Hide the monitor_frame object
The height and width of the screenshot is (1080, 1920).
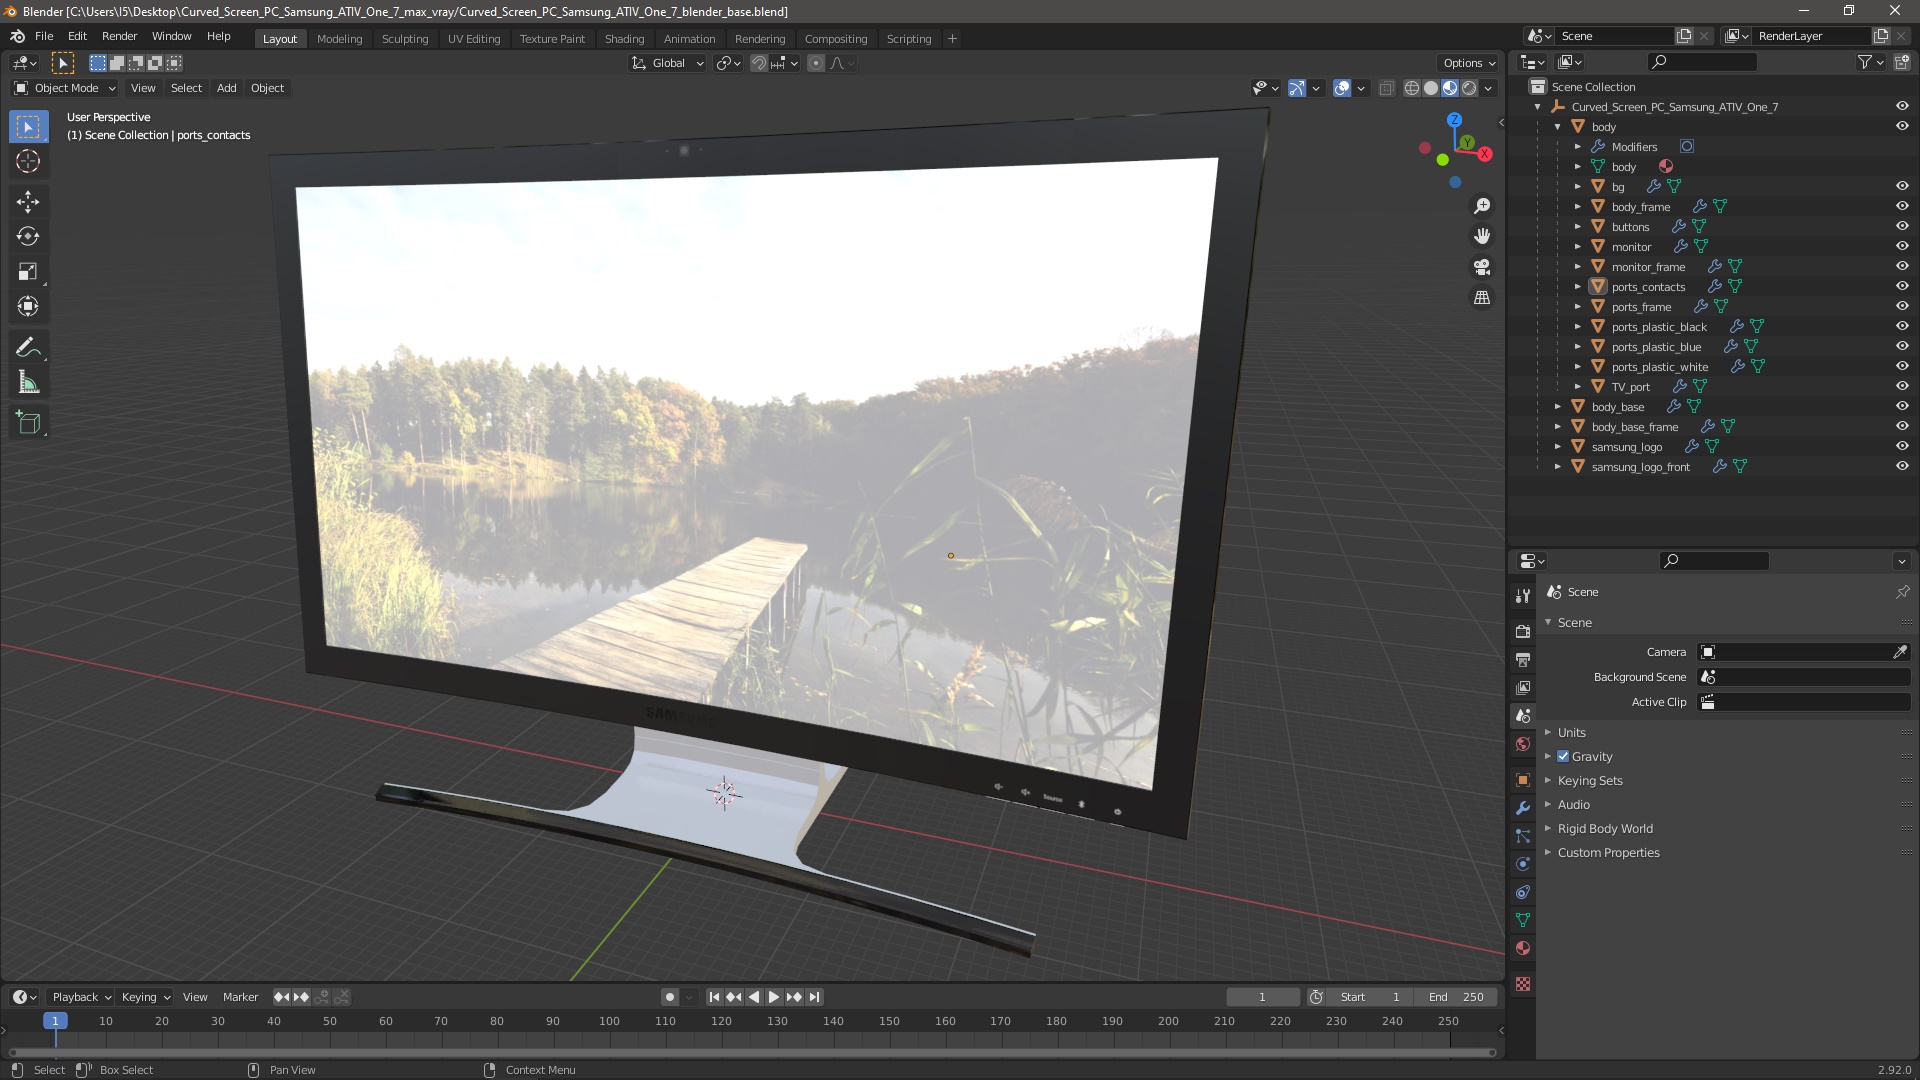tap(1902, 266)
